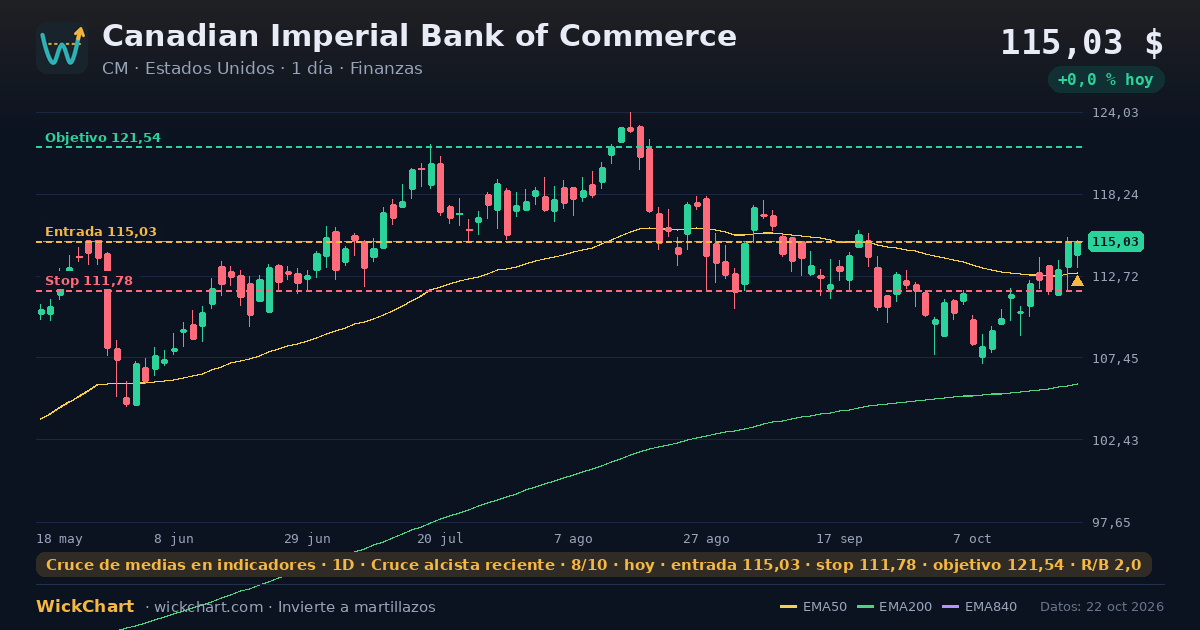Viewport: 1200px width, 630px height.
Task: Click the WickChart logo icon
Action: coord(62,48)
